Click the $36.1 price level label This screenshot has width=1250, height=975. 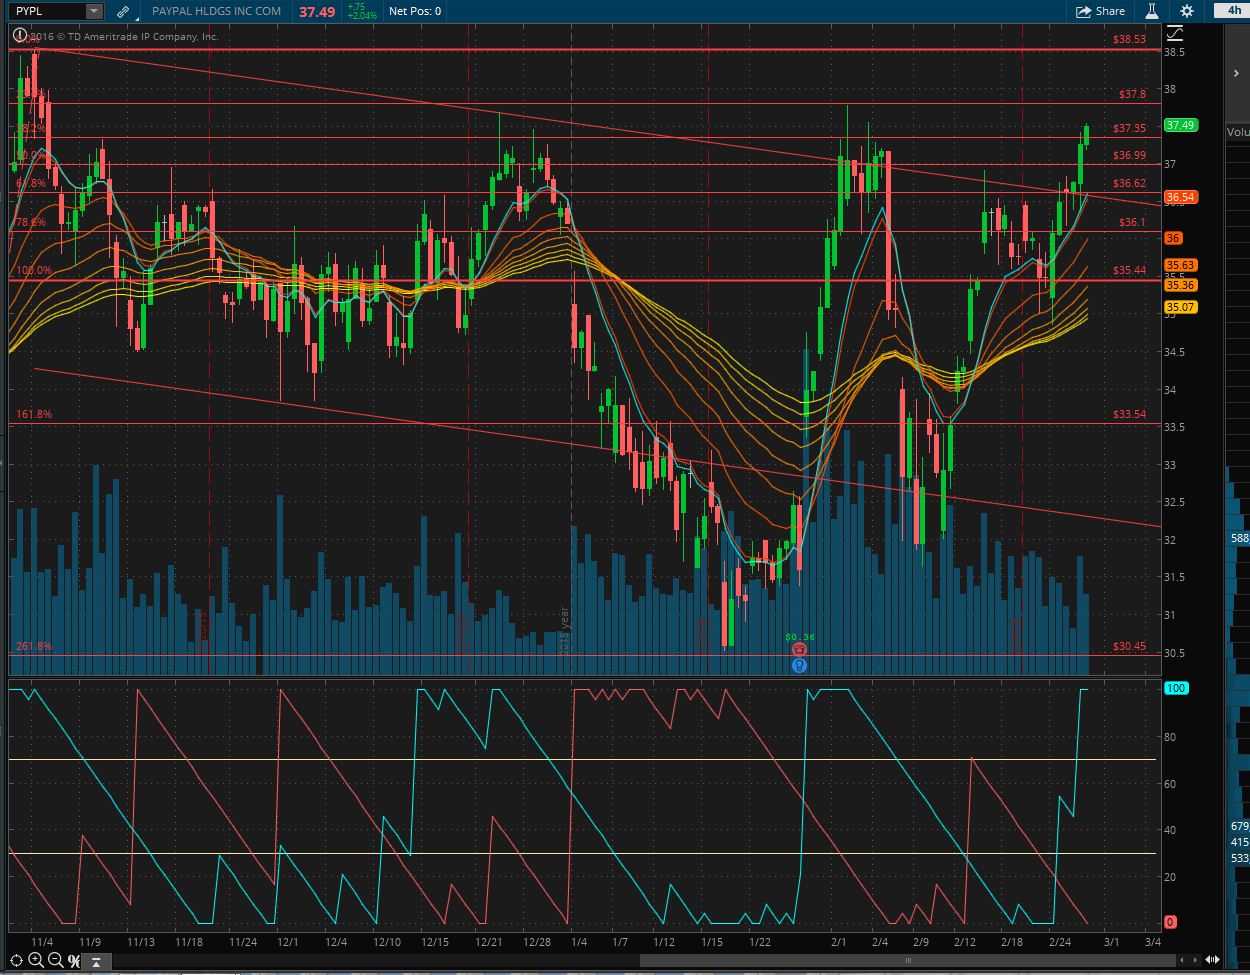(1132, 222)
